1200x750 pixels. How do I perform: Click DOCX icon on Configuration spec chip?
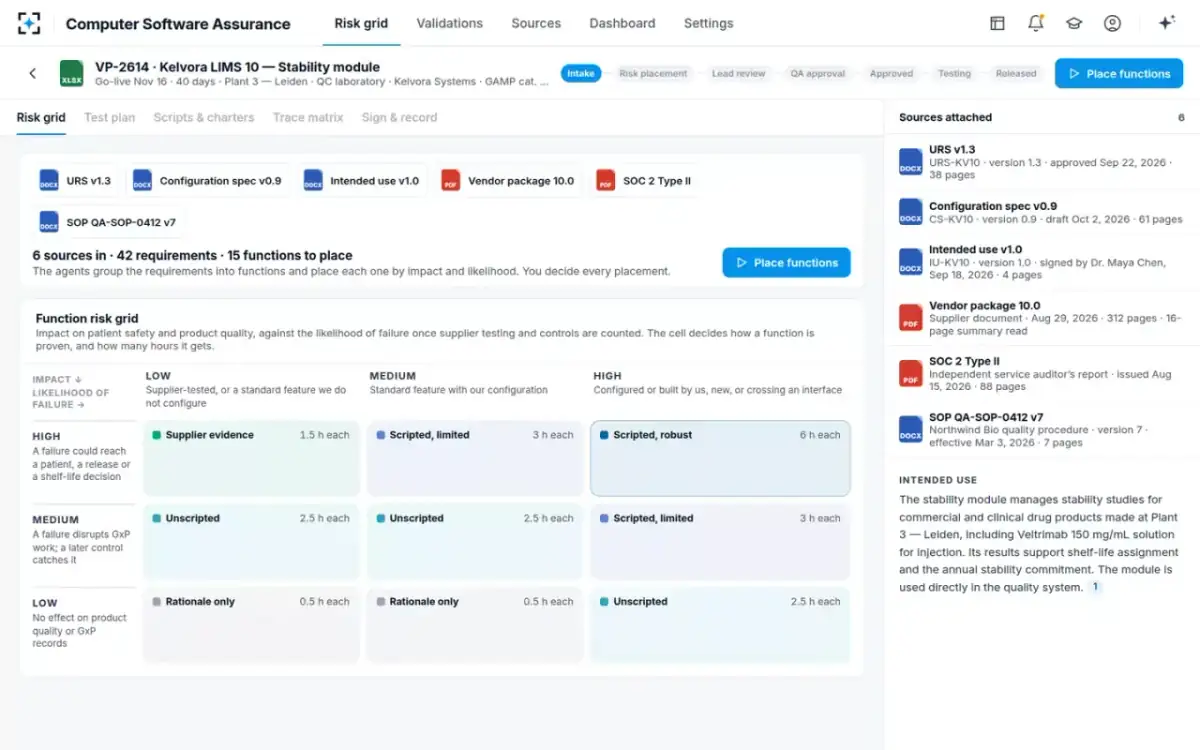click(142, 181)
